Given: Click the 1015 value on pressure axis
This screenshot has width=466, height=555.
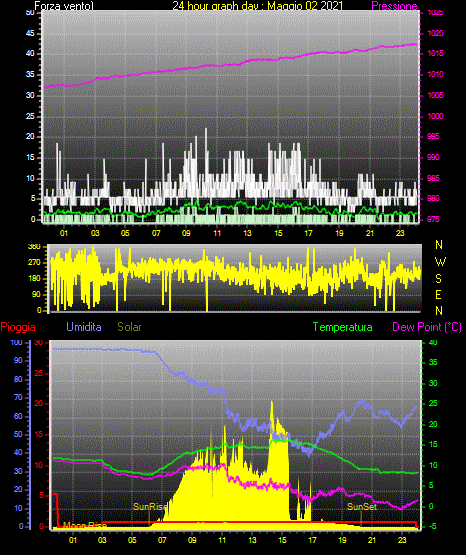Looking at the screenshot, I should (x=435, y=53).
